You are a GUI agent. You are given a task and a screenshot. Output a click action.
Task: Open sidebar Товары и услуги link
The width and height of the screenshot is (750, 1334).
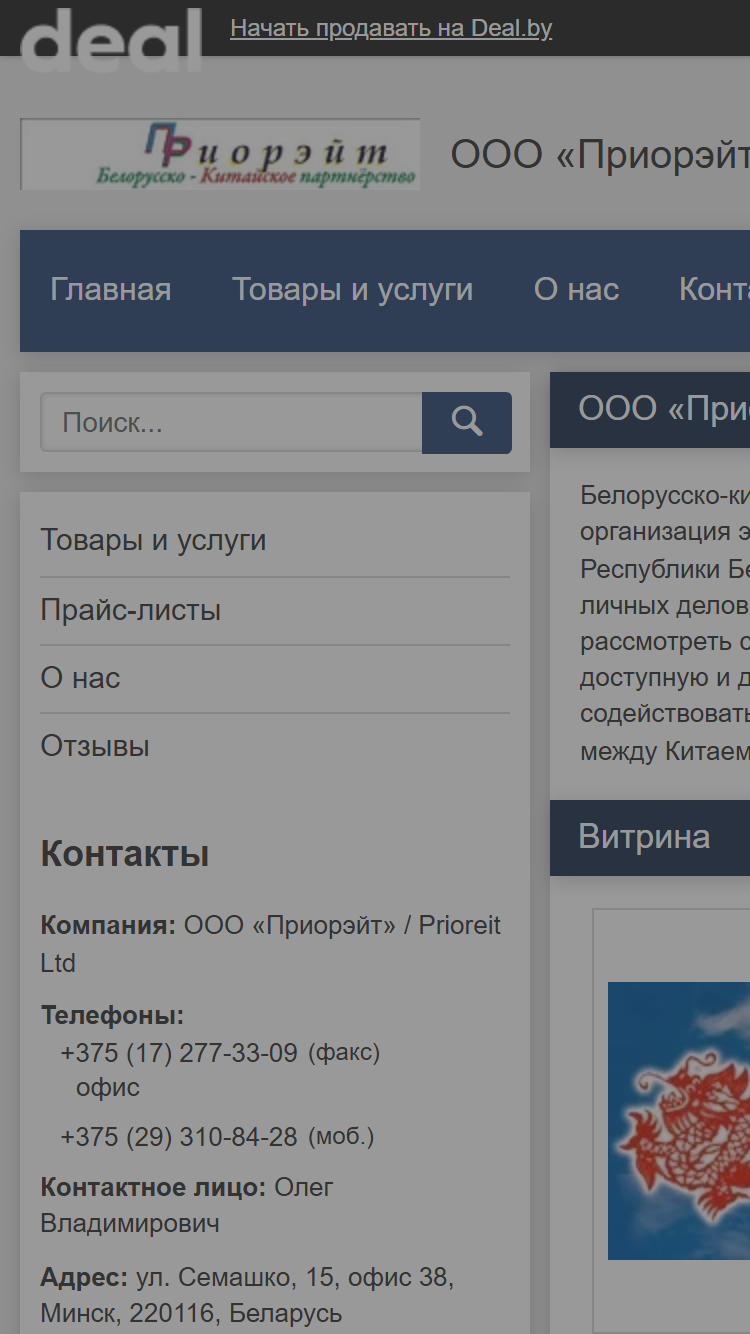pyautogui.click(x=153, y=540)
